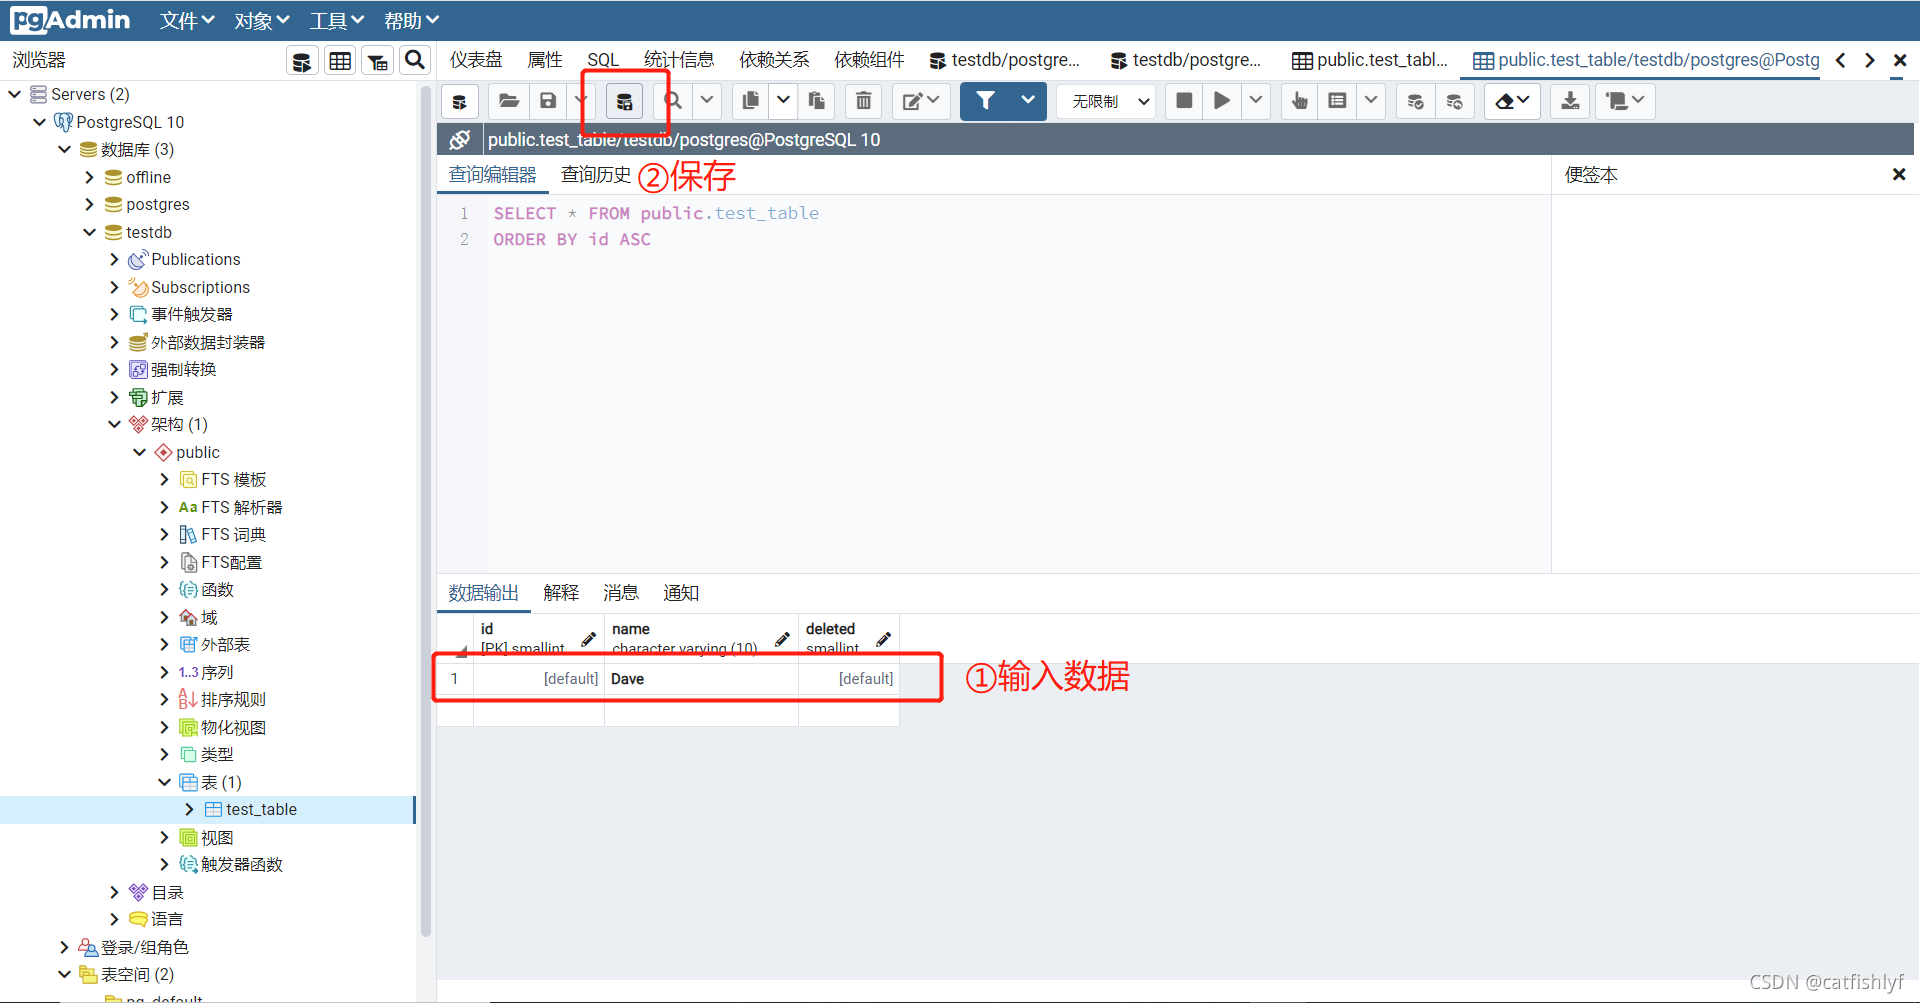This screenshot has height=1003, width=1920.
Task: Click the Clear eraser toolbar icon
Action: click(x=1512, y=101)
